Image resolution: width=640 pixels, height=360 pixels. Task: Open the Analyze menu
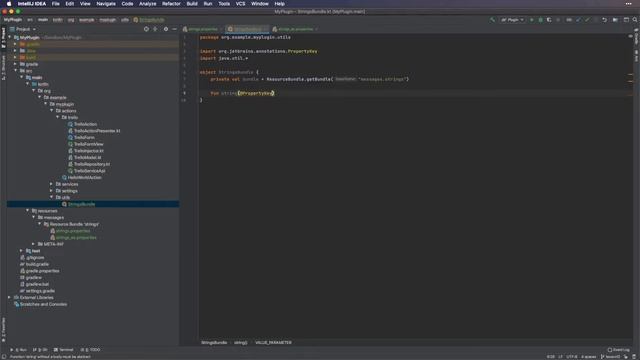pos(147,4)
